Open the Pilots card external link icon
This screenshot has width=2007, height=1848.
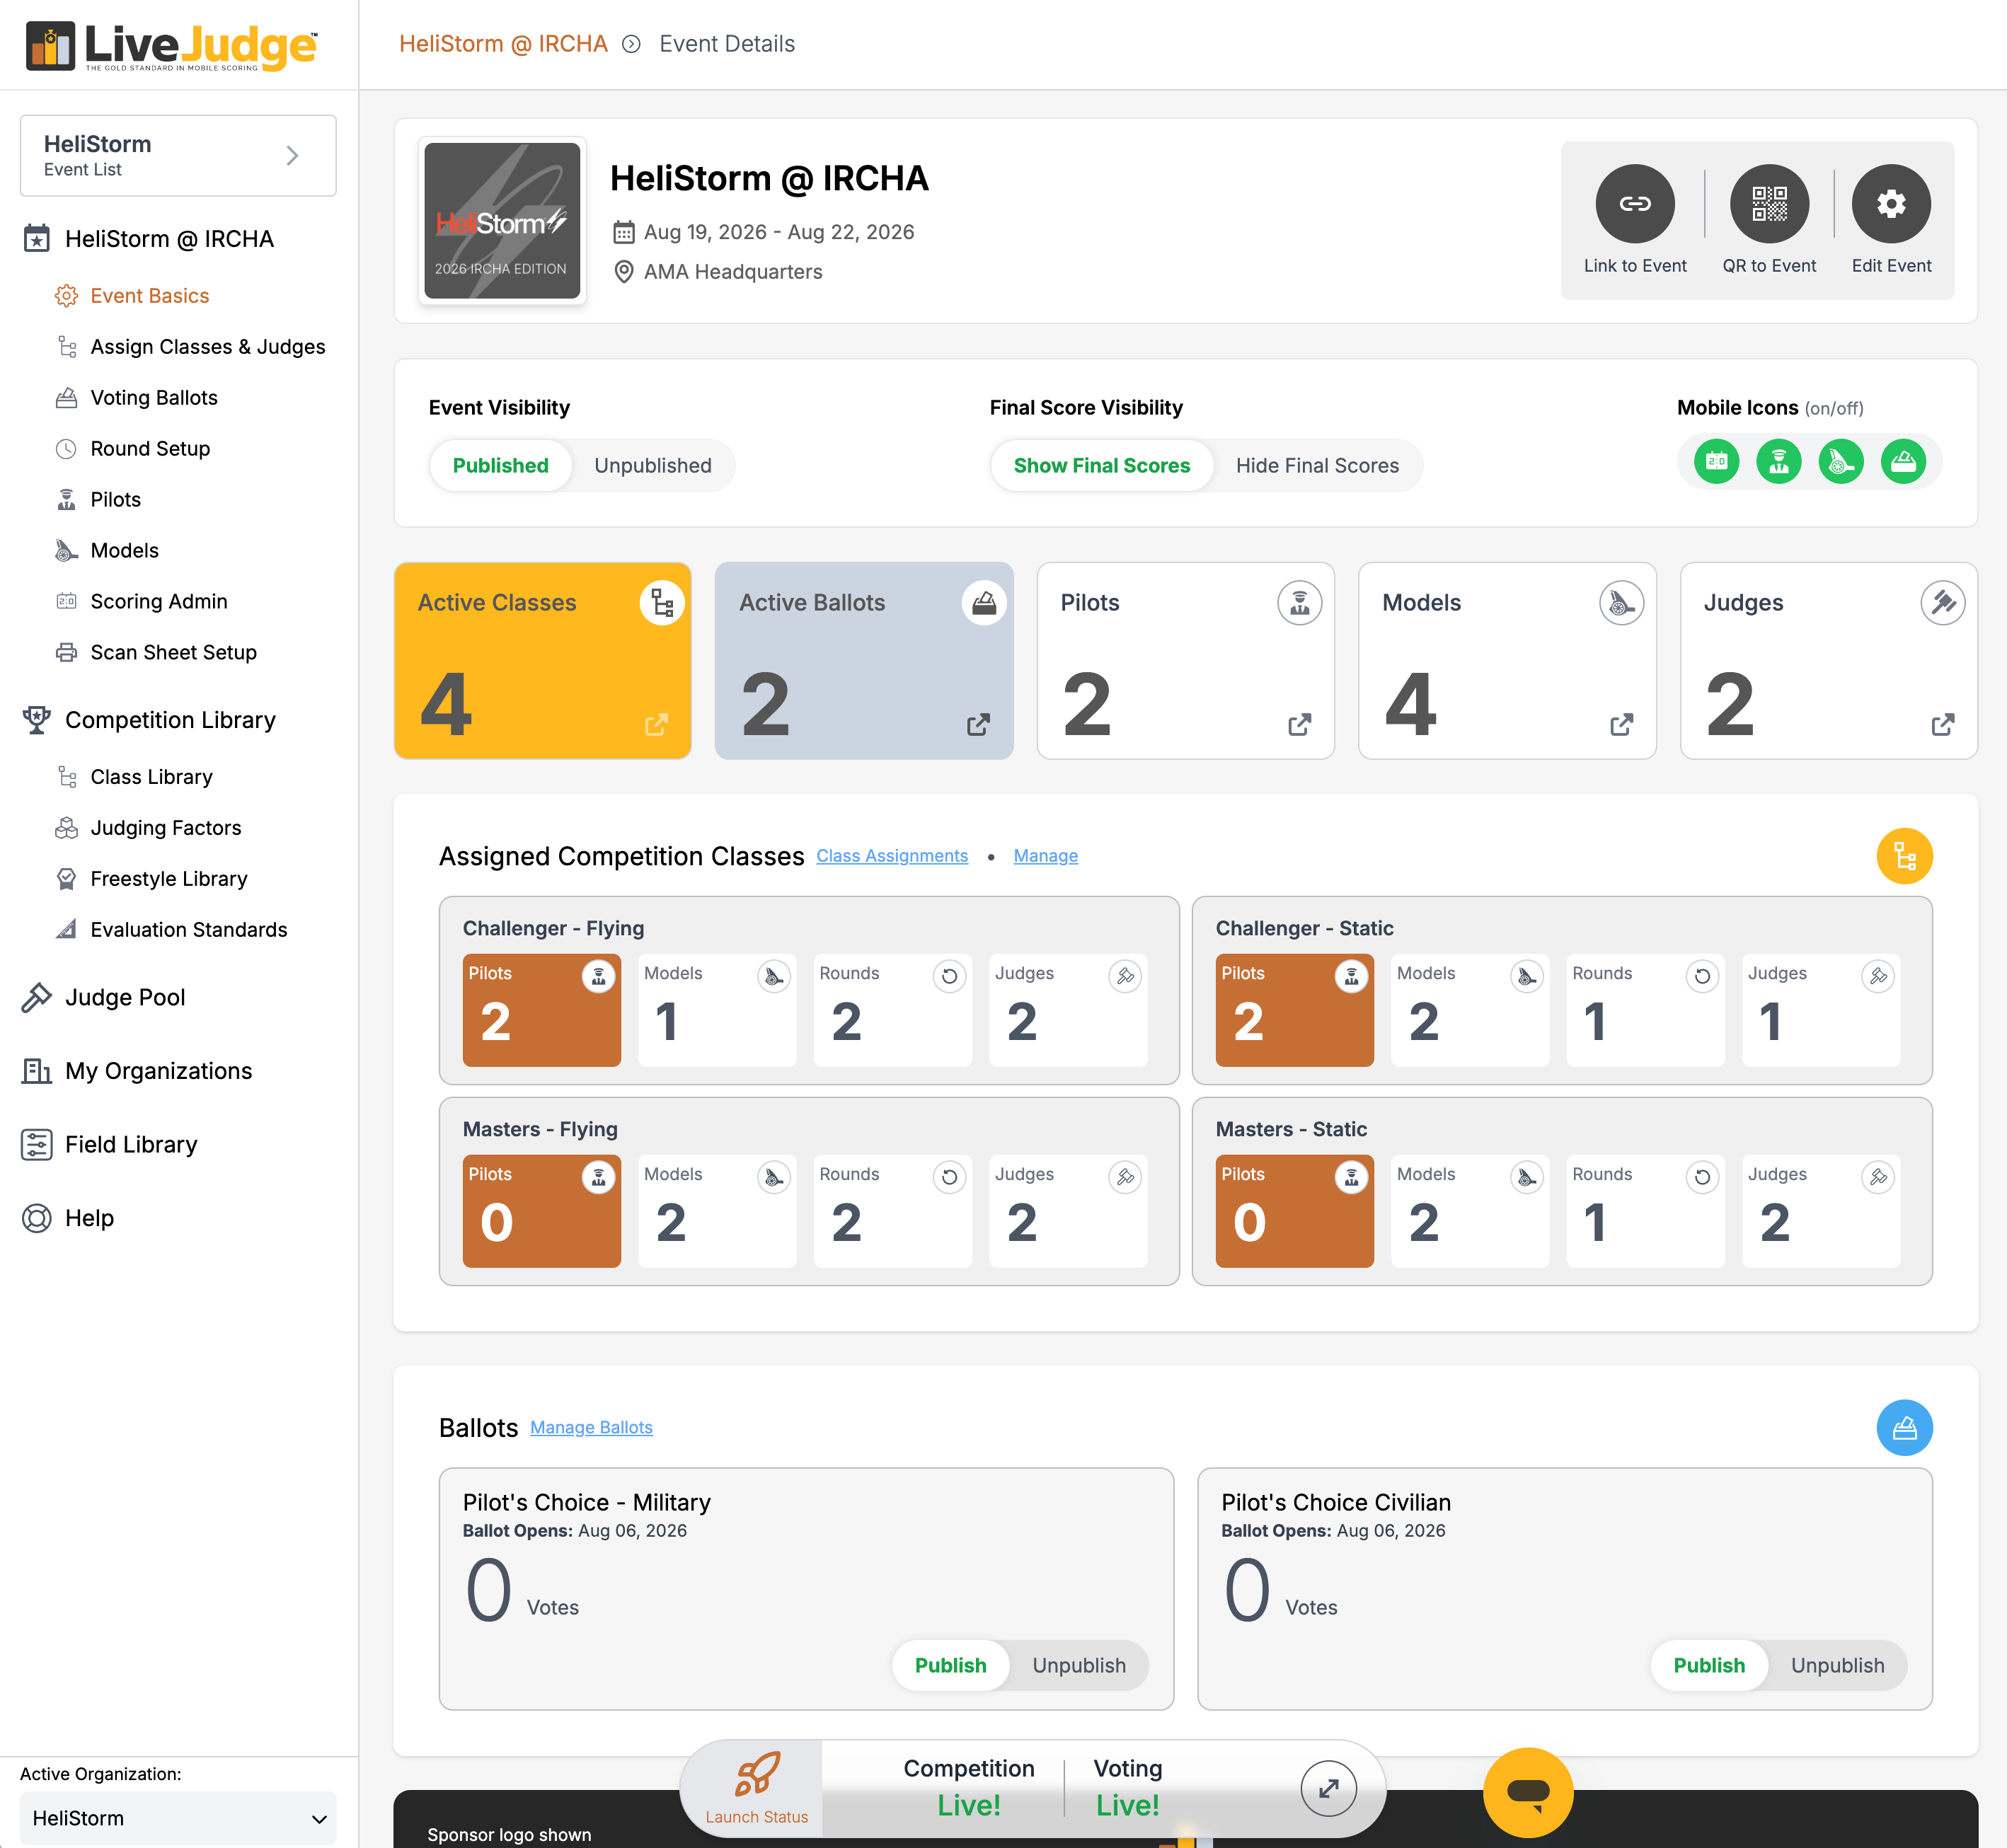coord(1299,724)
